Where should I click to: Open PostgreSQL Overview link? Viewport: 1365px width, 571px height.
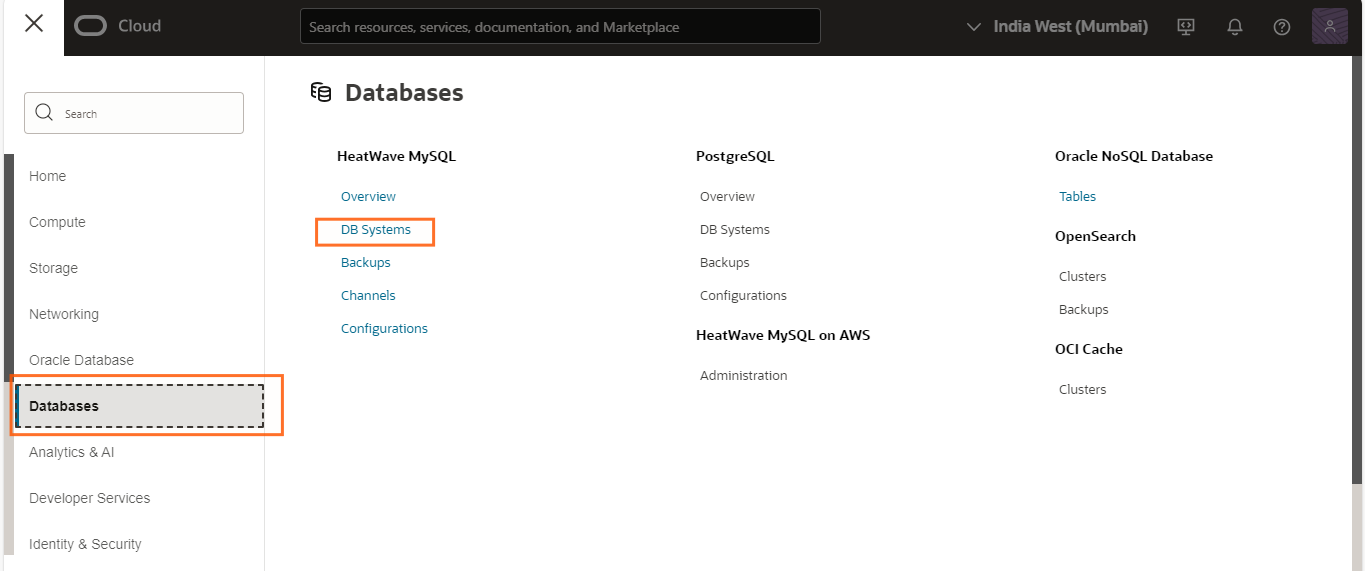(727, 197)
